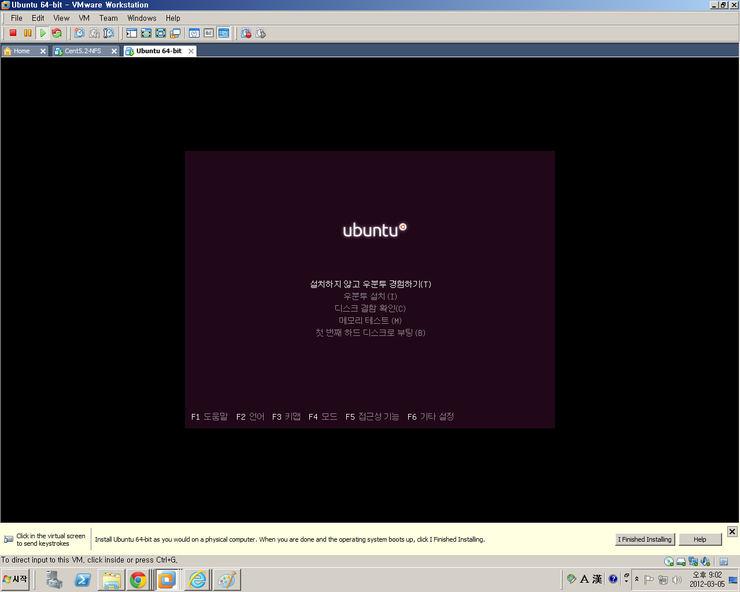The image size is (740, 592).
Task: Click the appliance view icon
Action: click(209, 33)
